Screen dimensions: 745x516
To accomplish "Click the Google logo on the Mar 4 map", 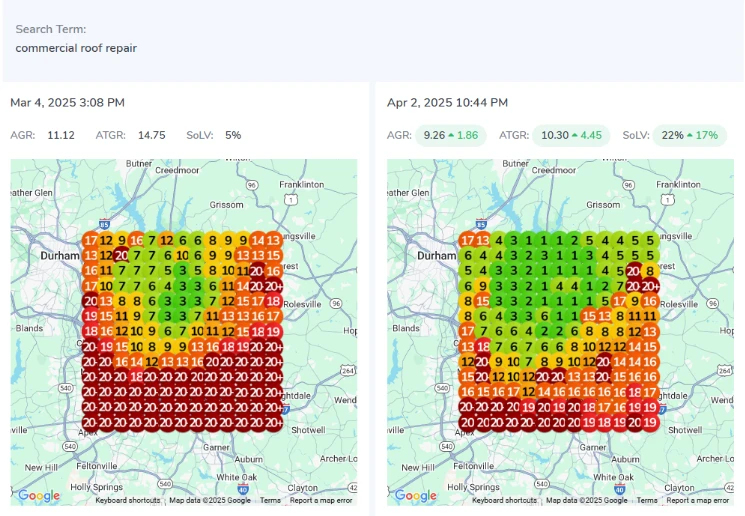I will (x=39, y=496).
